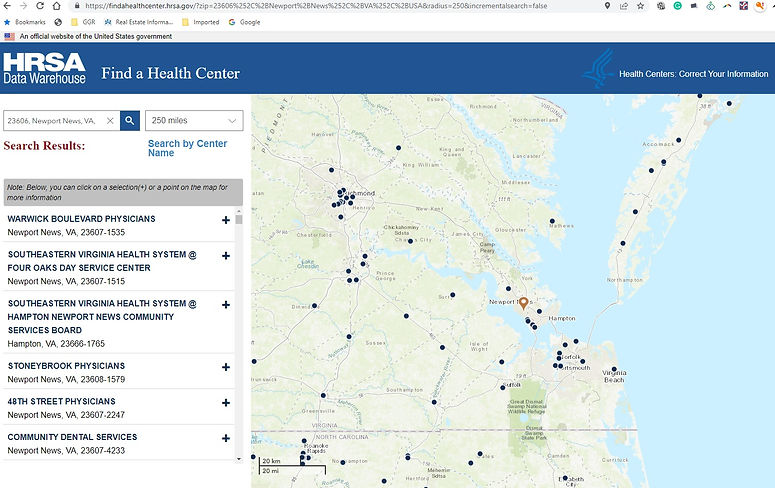775x488 pixels.
Task: Open the Real Estate Informa... bookmark
Action: (138, 22)
